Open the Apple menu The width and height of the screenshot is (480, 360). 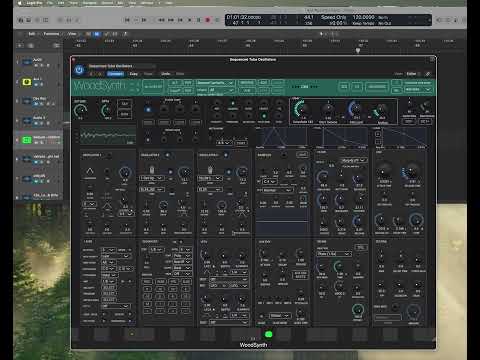coord(19,3)
